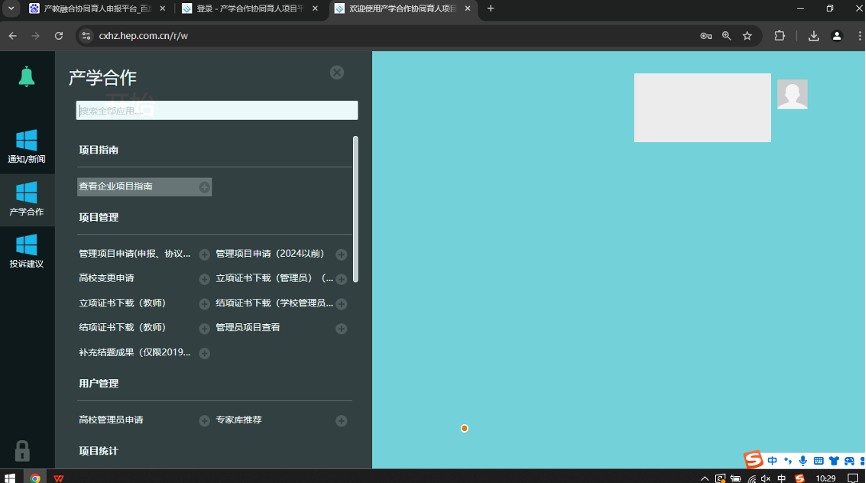Click the plus icon beside 高校变更申请
The image size is (866, 483).
204,279
